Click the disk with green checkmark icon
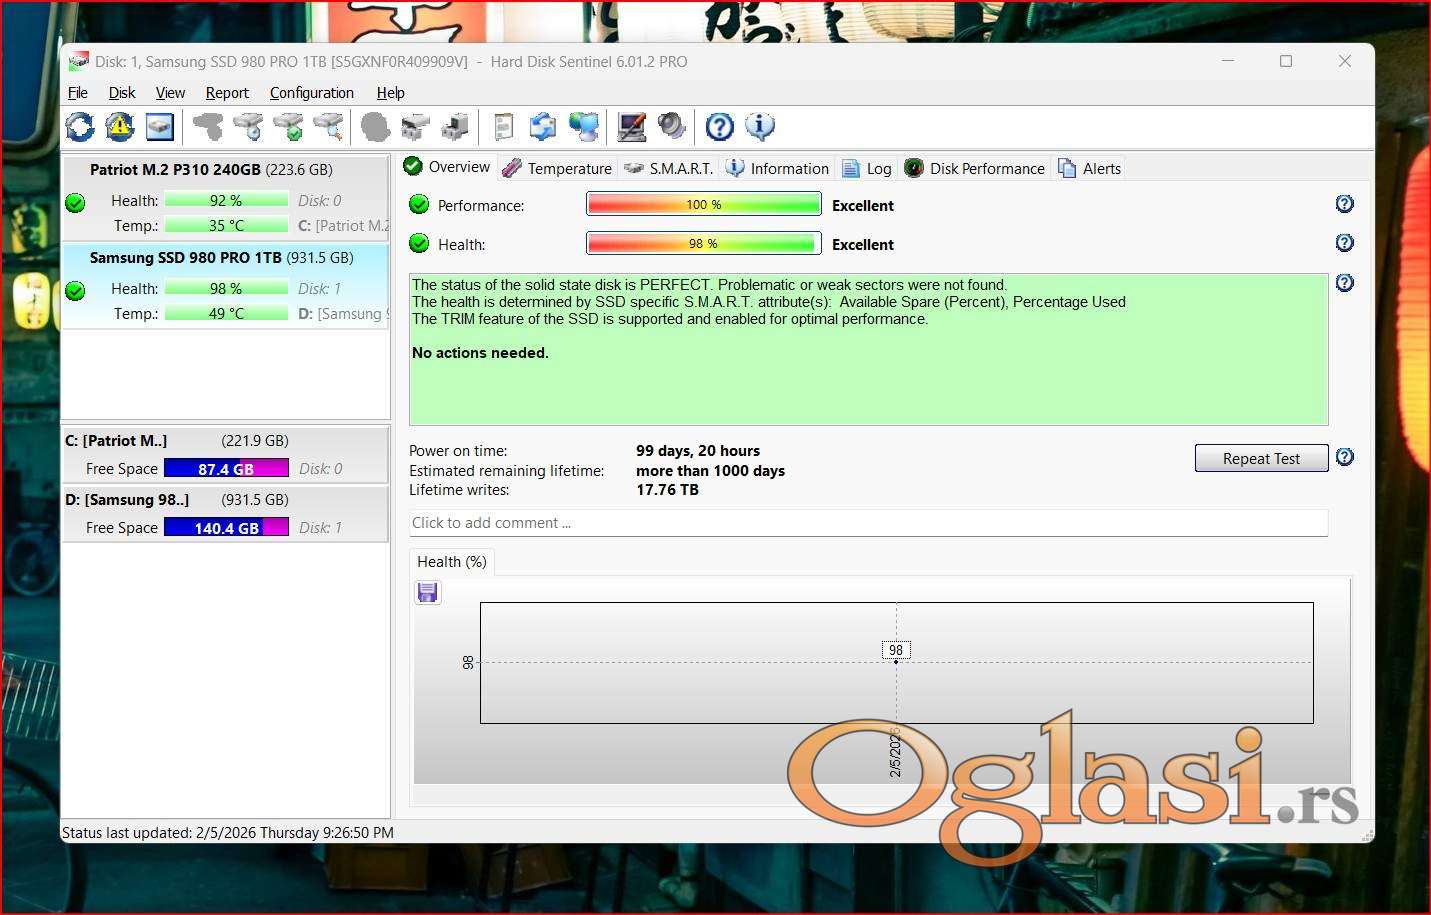 point(288,127)
